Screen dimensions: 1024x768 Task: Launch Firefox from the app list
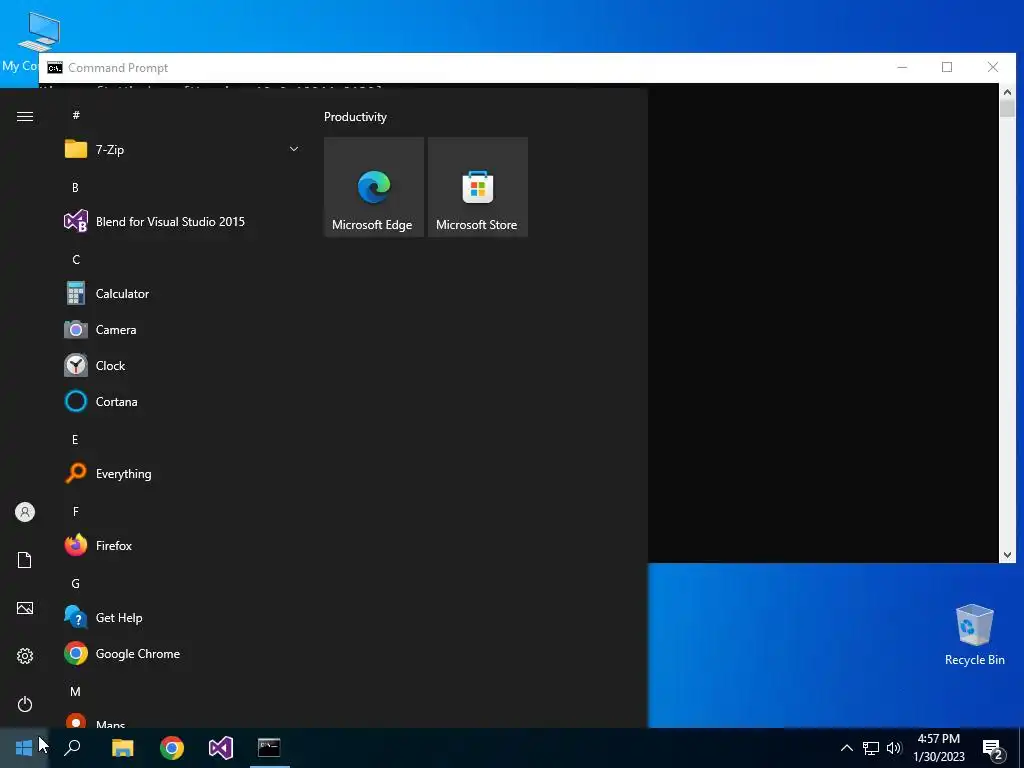click(183, 545)
